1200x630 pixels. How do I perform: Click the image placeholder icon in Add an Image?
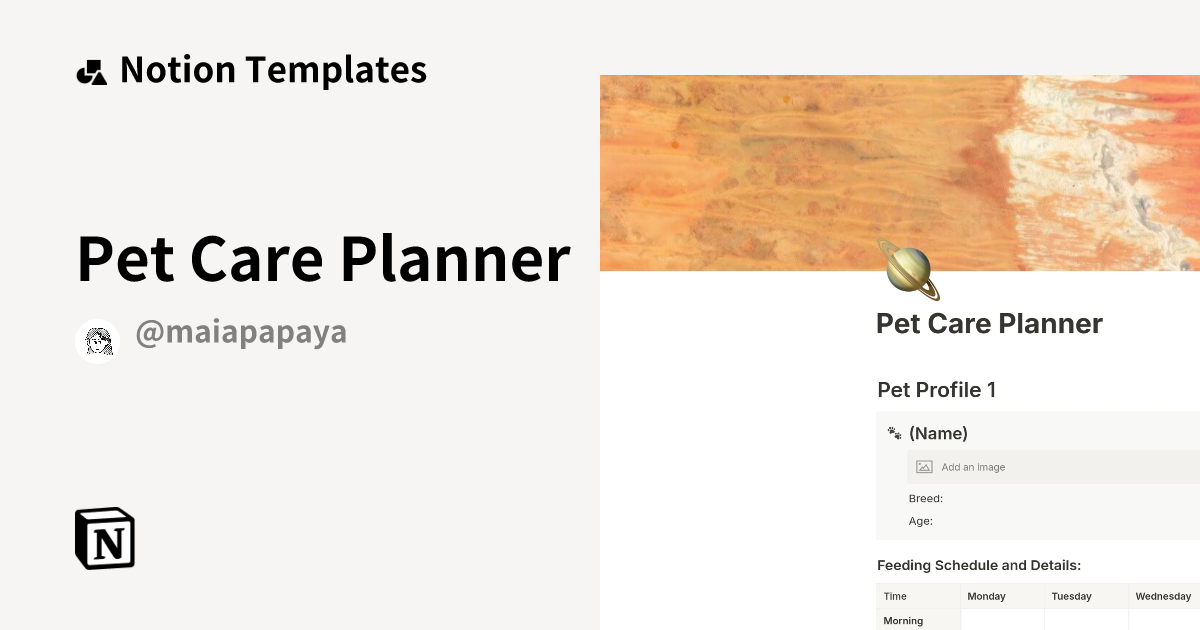pos(923,466)
